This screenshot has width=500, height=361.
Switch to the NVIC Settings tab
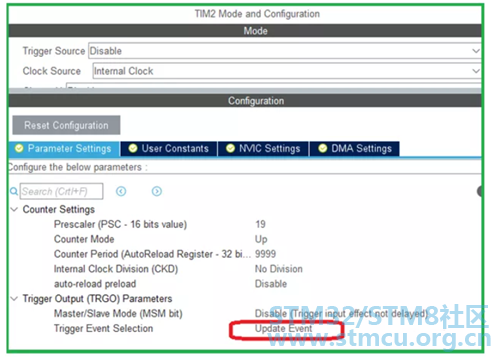point(263,149)
